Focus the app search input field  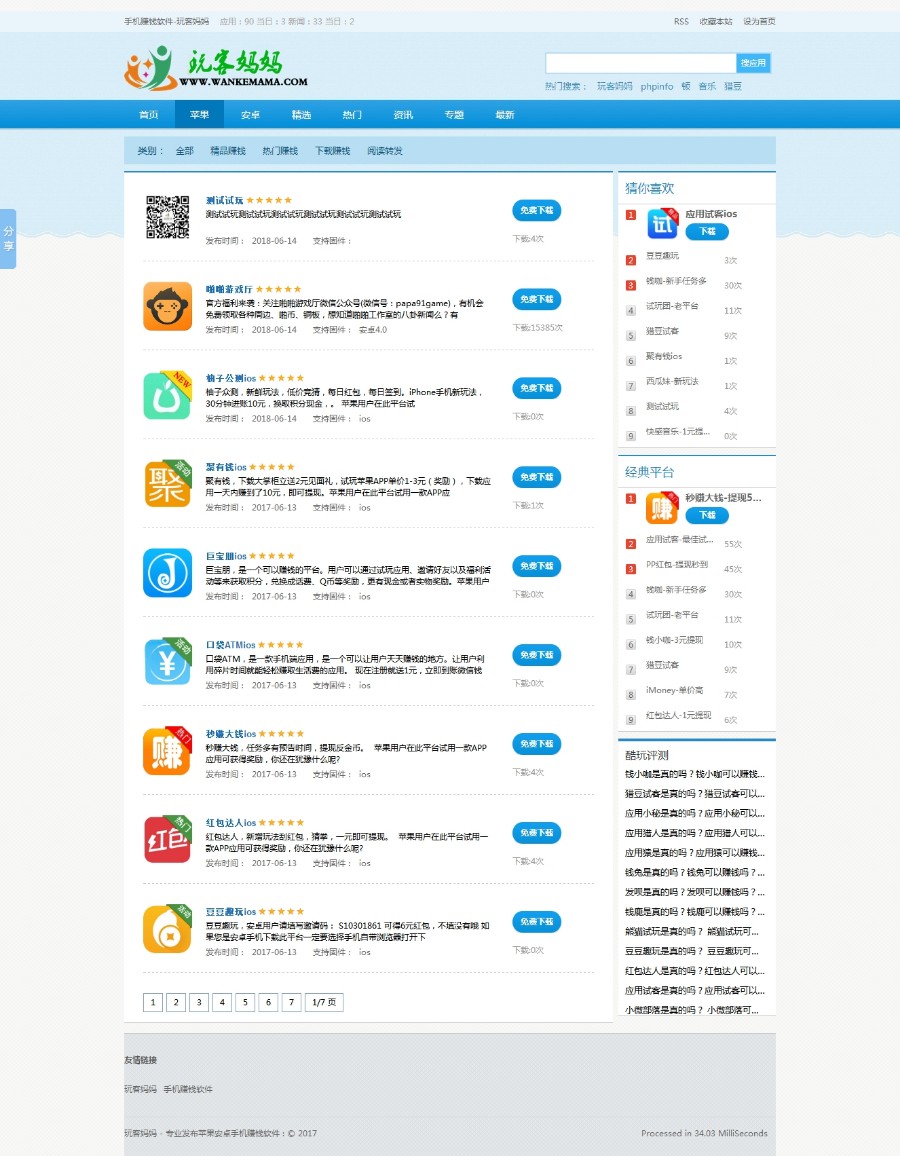pyautogui.click(x=641, y=63)
